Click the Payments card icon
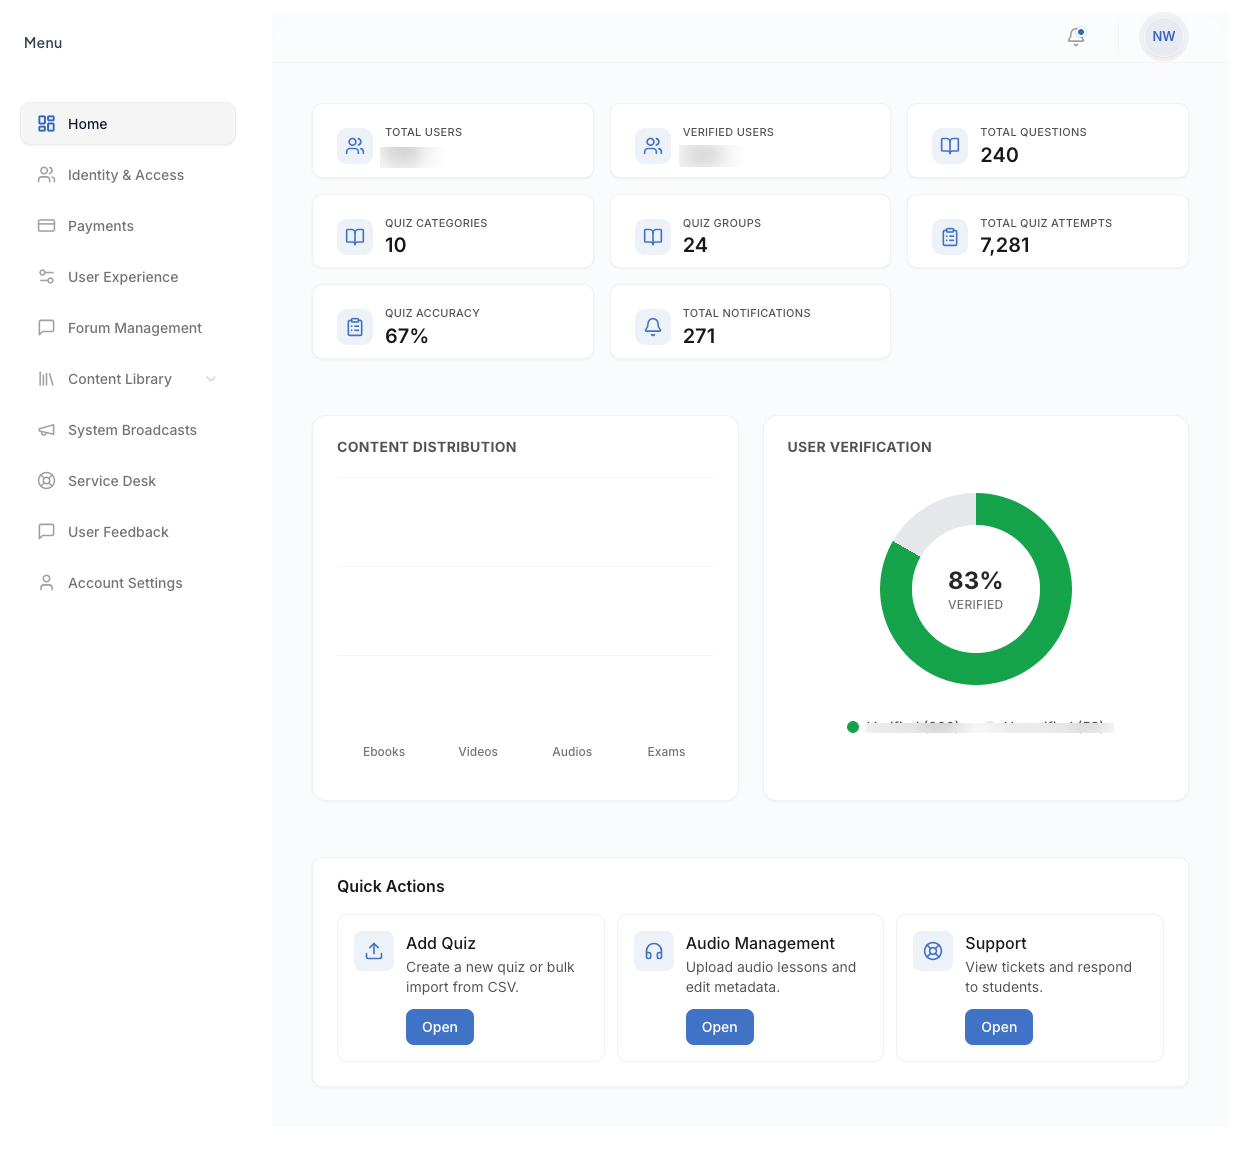Image resolution: width=1245 pixels, height=1151 pixels. click(x=46, y=226)
